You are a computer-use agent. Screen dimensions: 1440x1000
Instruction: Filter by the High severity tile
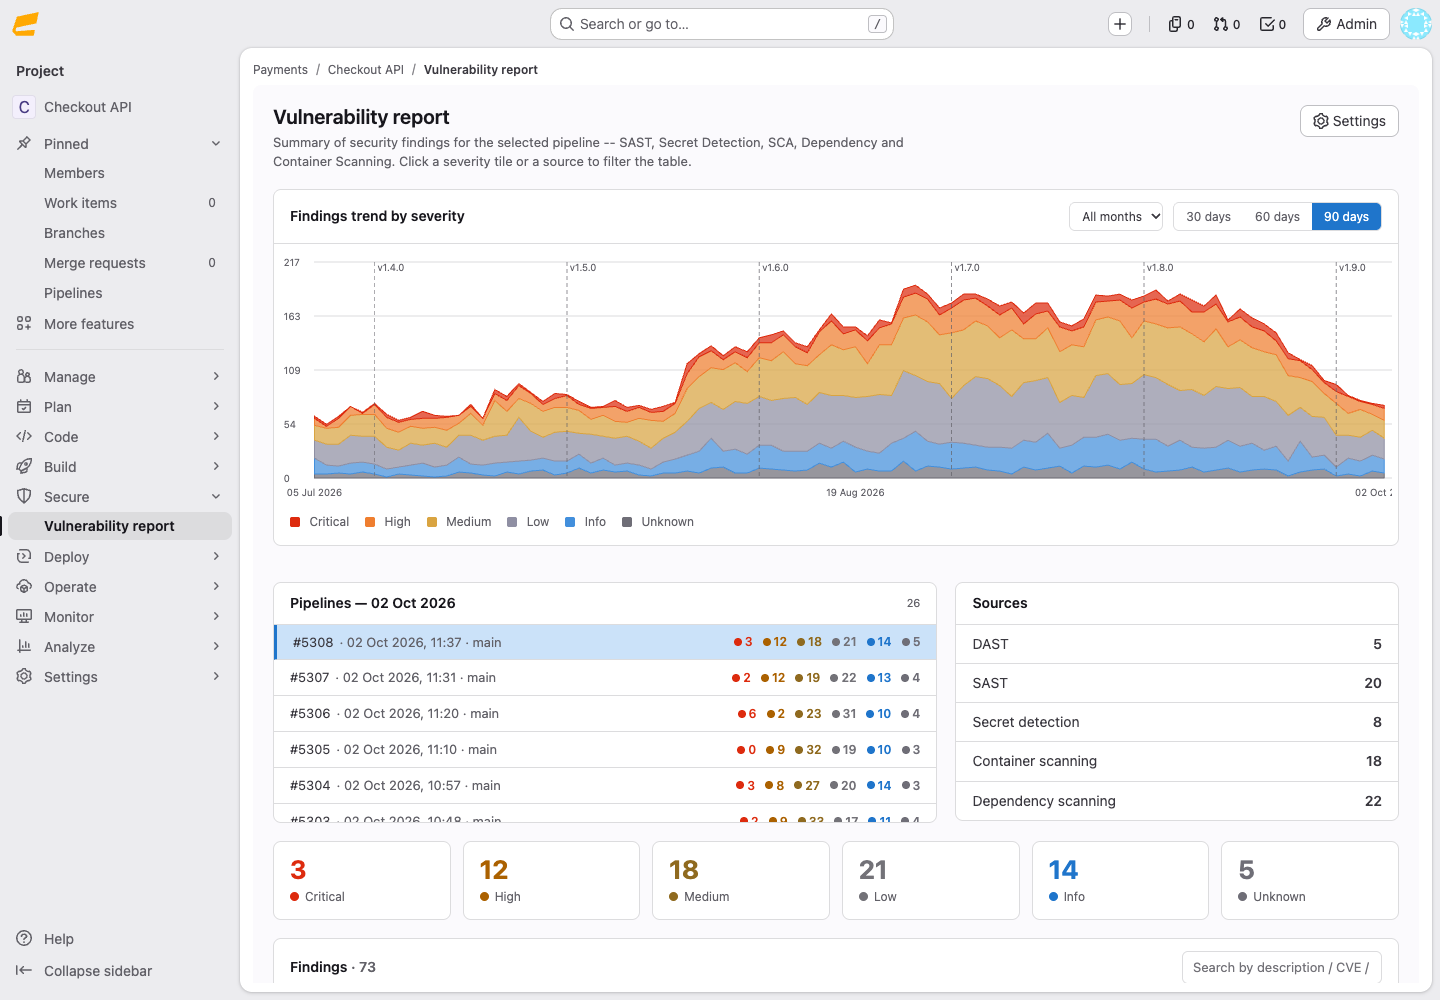click(x=551, y=880)
